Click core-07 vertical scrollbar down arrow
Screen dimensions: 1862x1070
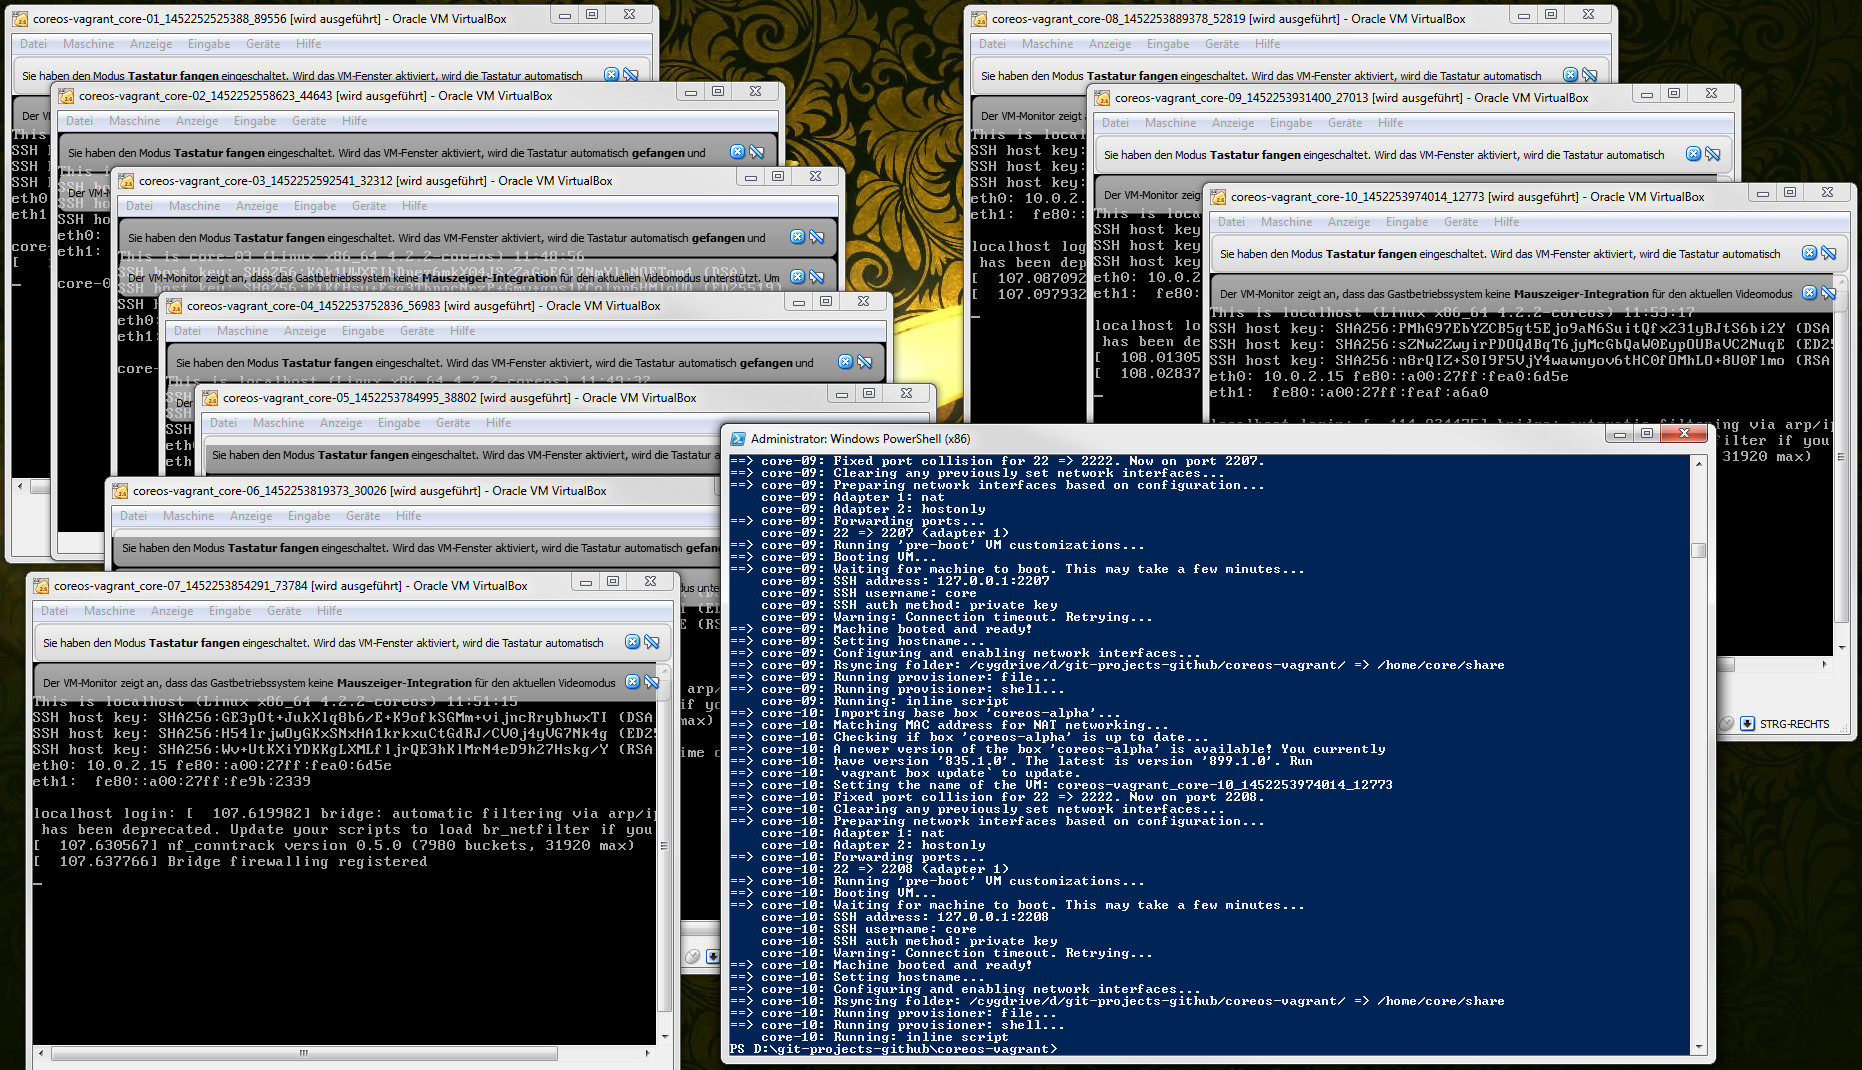point(665,1037)
